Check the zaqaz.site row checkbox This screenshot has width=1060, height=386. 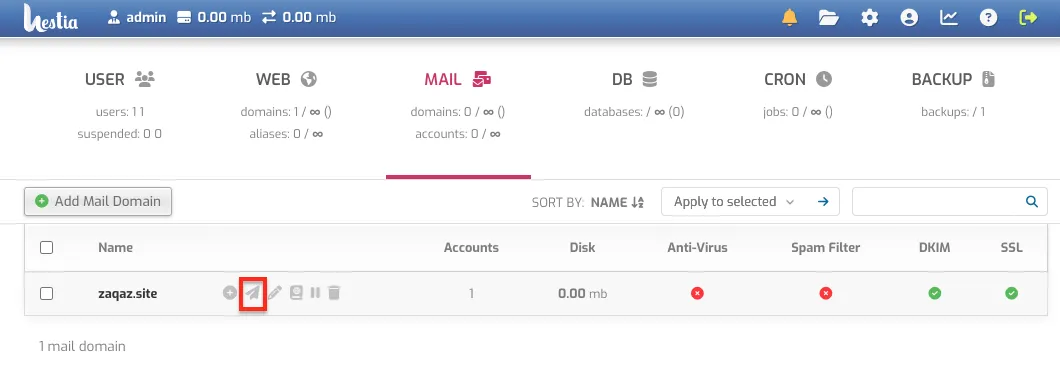coord(46,293)
